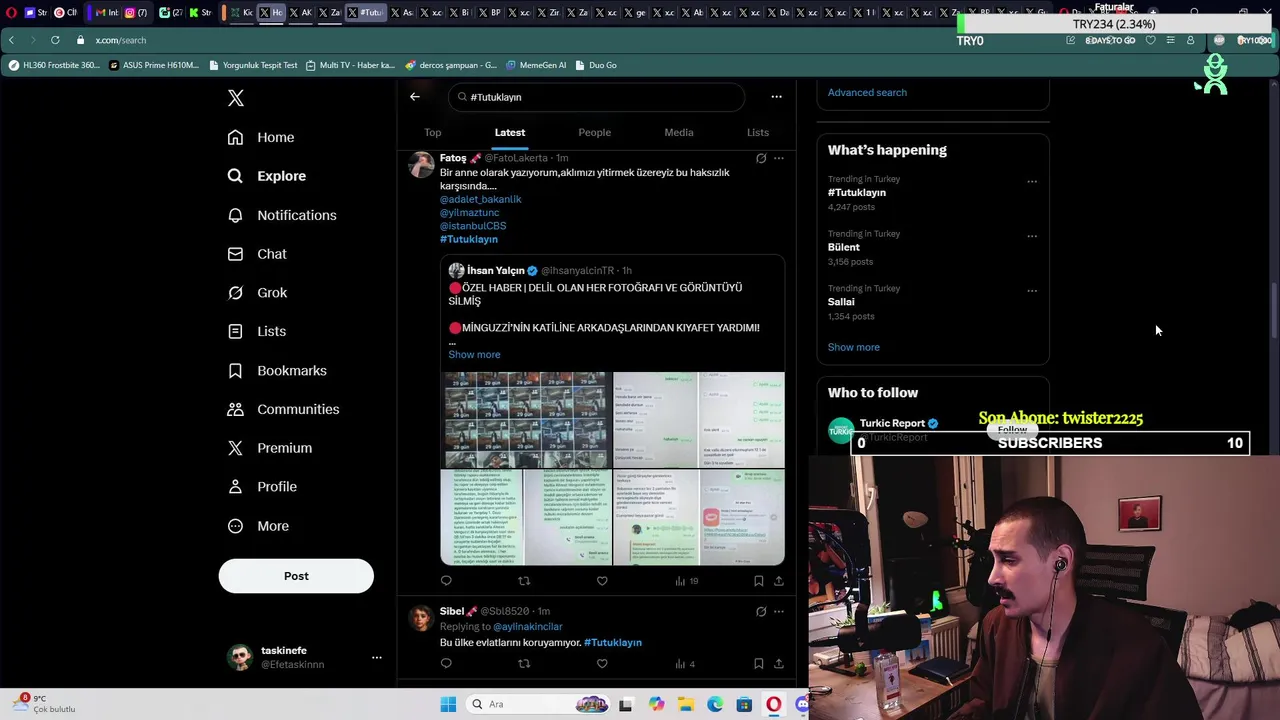Reply to Sibel post

pos(446,663)
